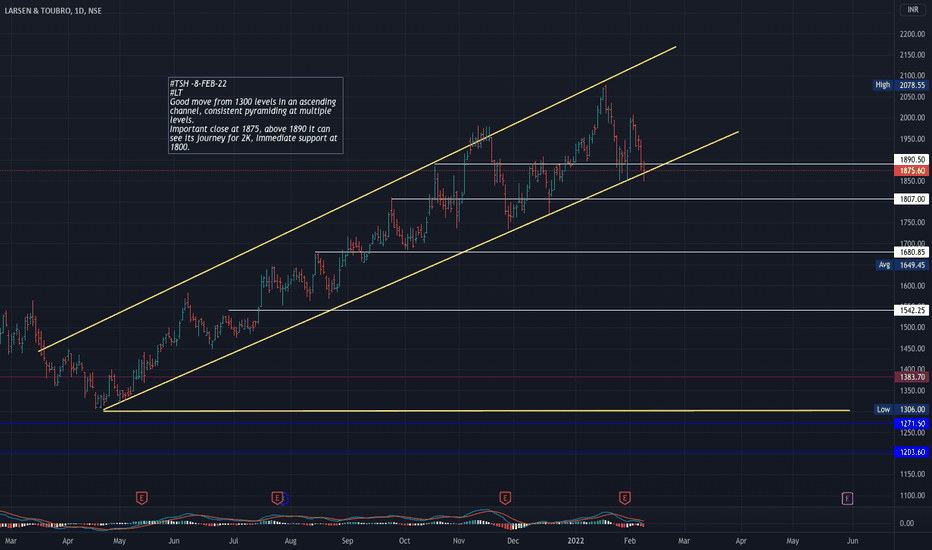Image resolution: width=932 pixels, height=550 pixels.
Task: Click the red 1875.60 current price label
Action: (911, 171)
